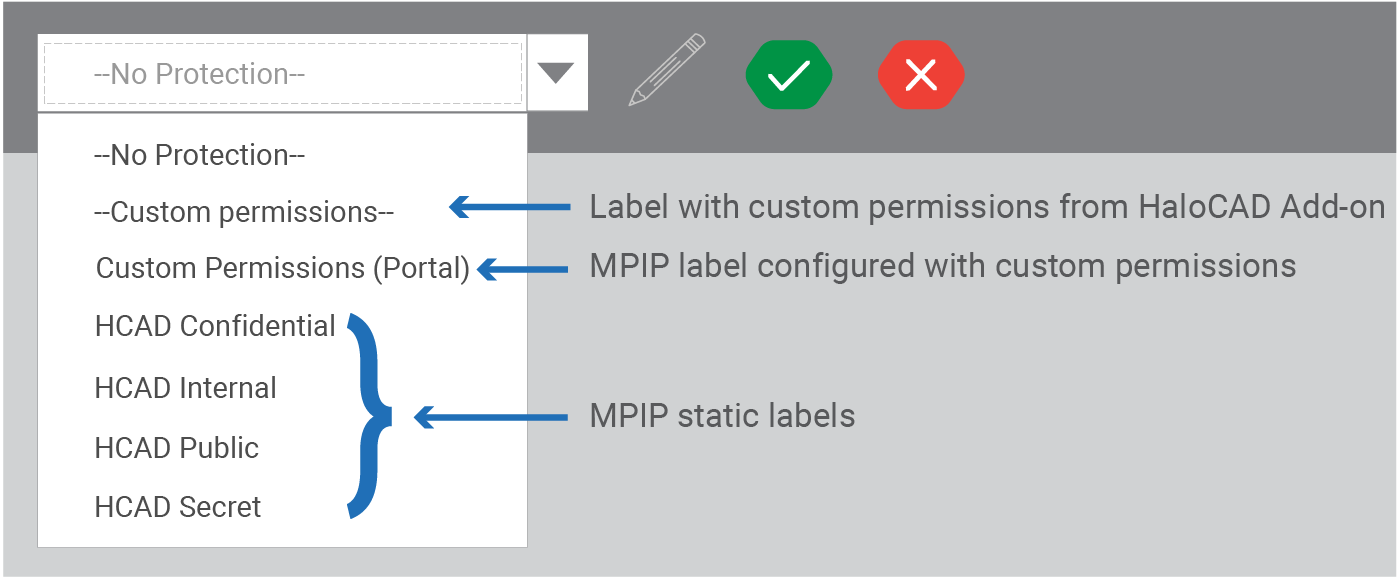
Task: Select HCAD Confidential label
Action: click(x=214, y=326)
